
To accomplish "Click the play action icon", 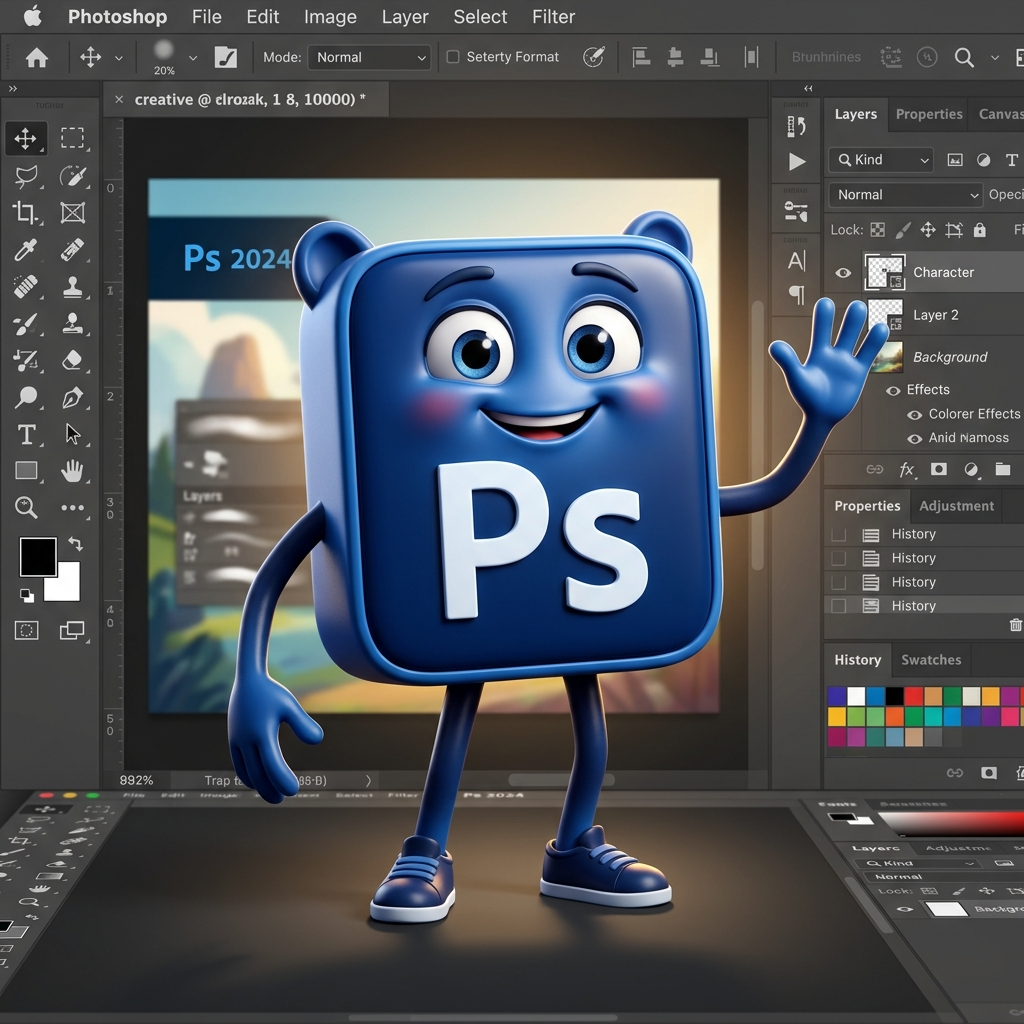I will tap(797, 161).
